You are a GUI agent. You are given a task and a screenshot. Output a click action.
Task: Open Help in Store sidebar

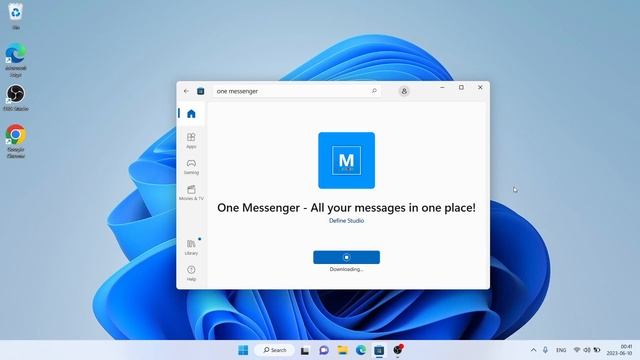[x=191, y=273]
